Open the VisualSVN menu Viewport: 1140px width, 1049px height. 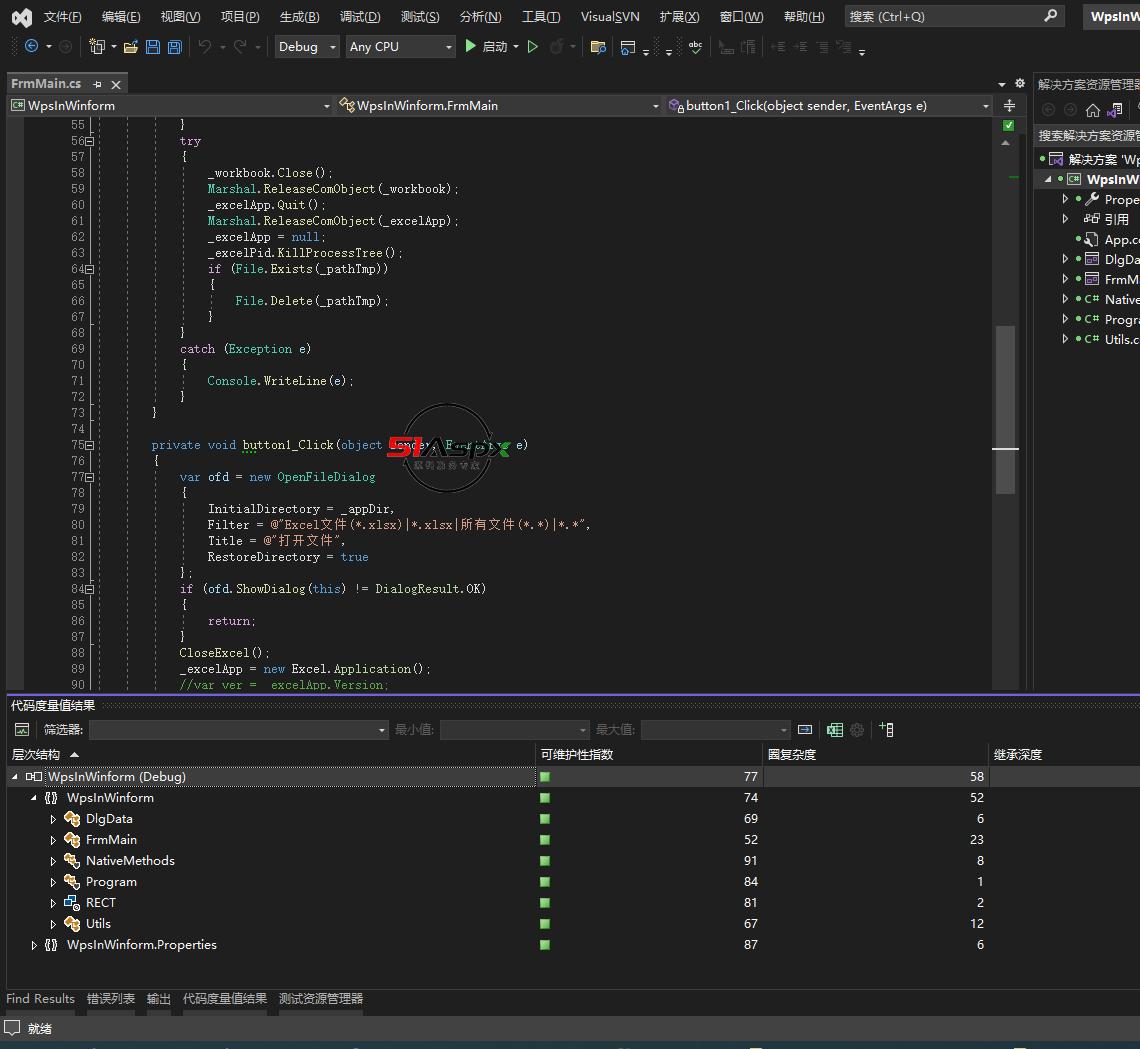610,17
